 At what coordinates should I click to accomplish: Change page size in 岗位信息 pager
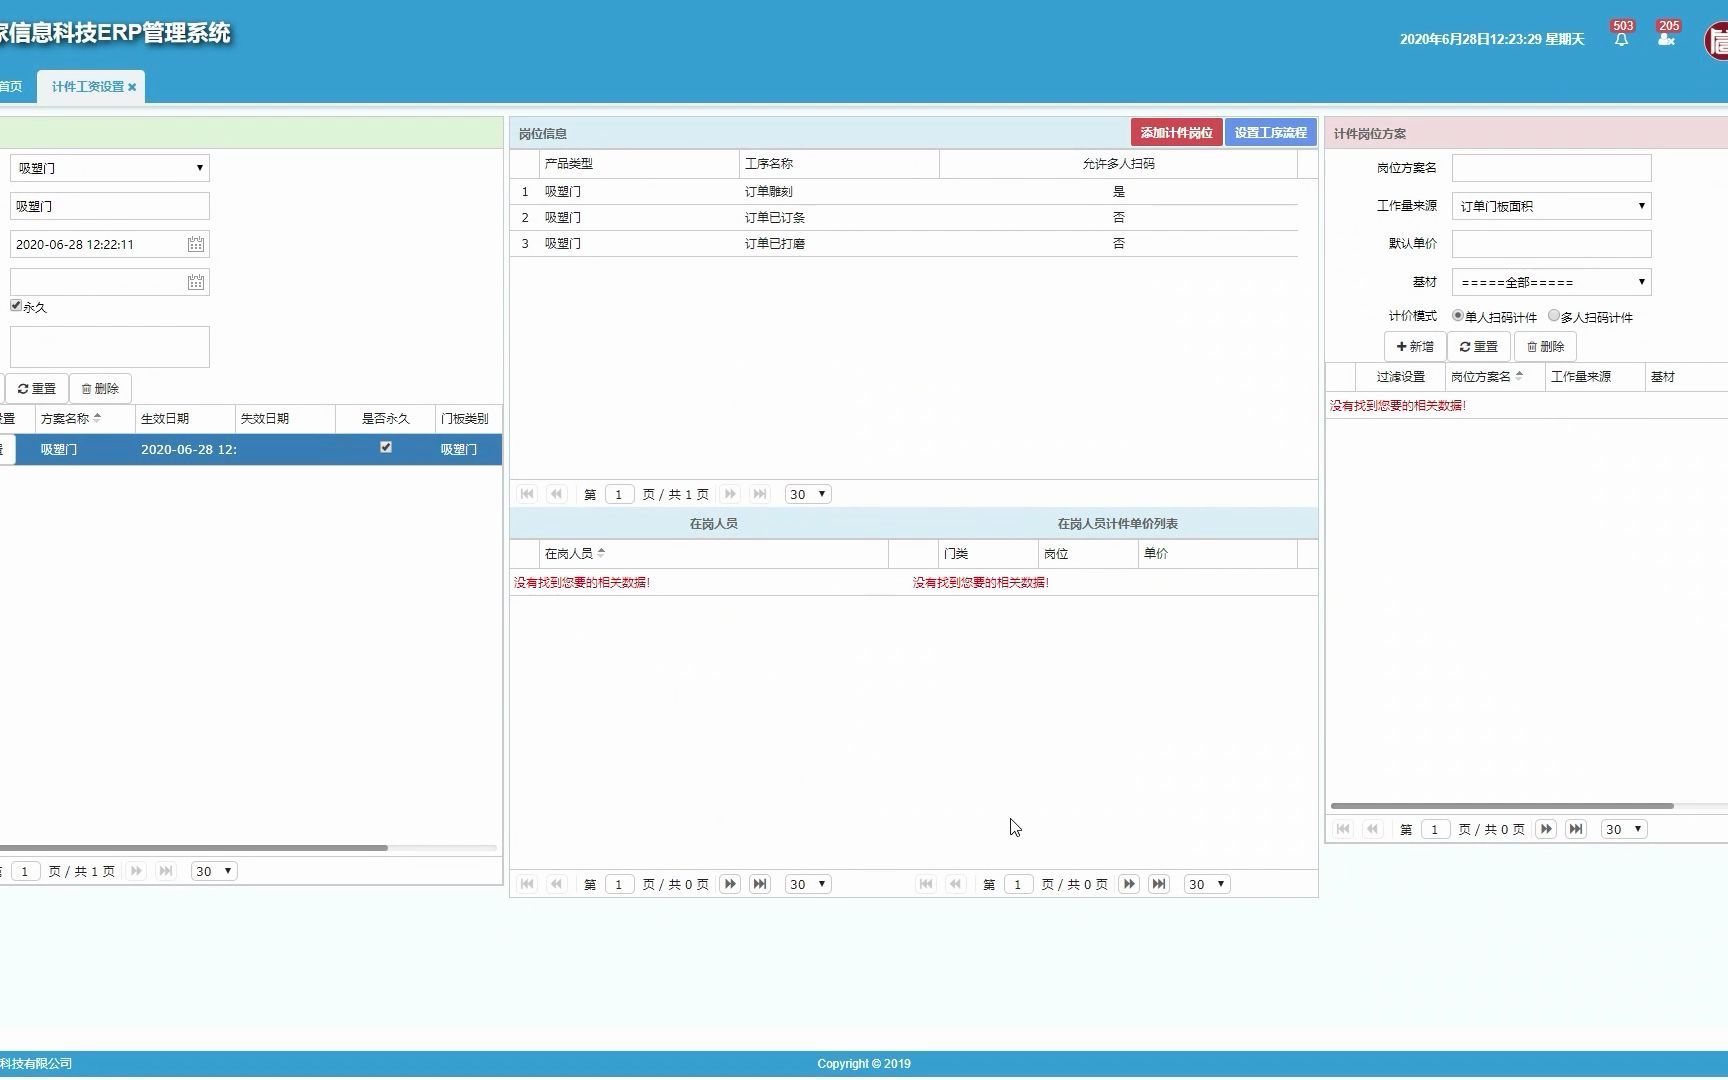[x=808, y=494]
